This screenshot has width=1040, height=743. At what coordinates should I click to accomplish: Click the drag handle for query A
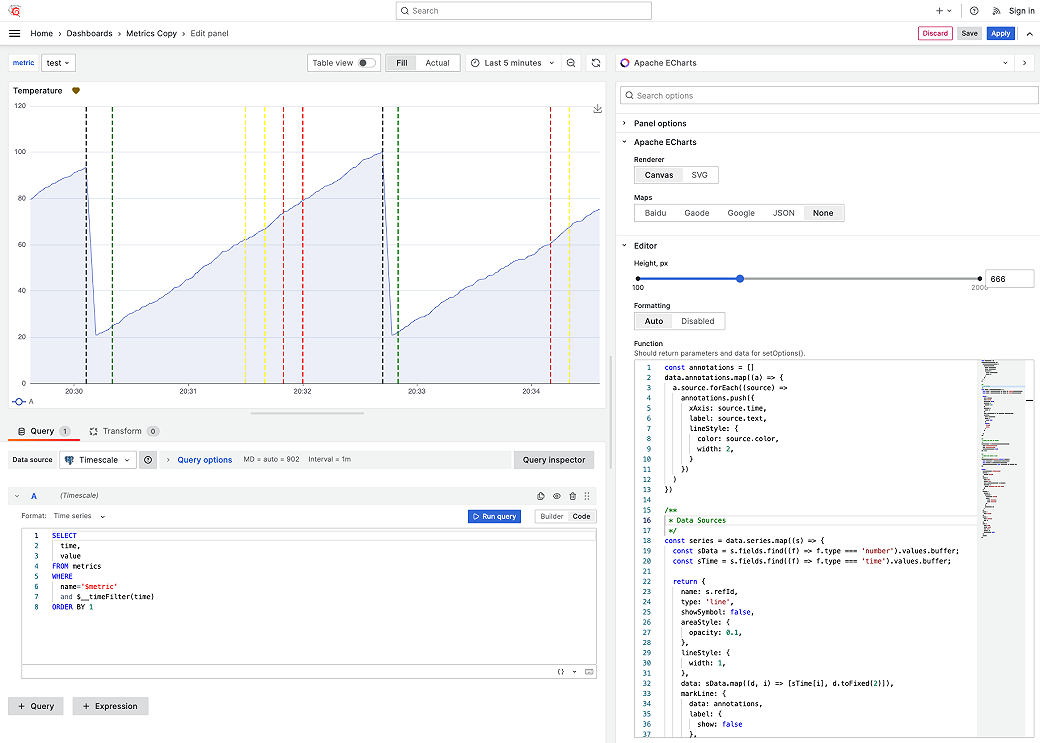pos(587,496)
